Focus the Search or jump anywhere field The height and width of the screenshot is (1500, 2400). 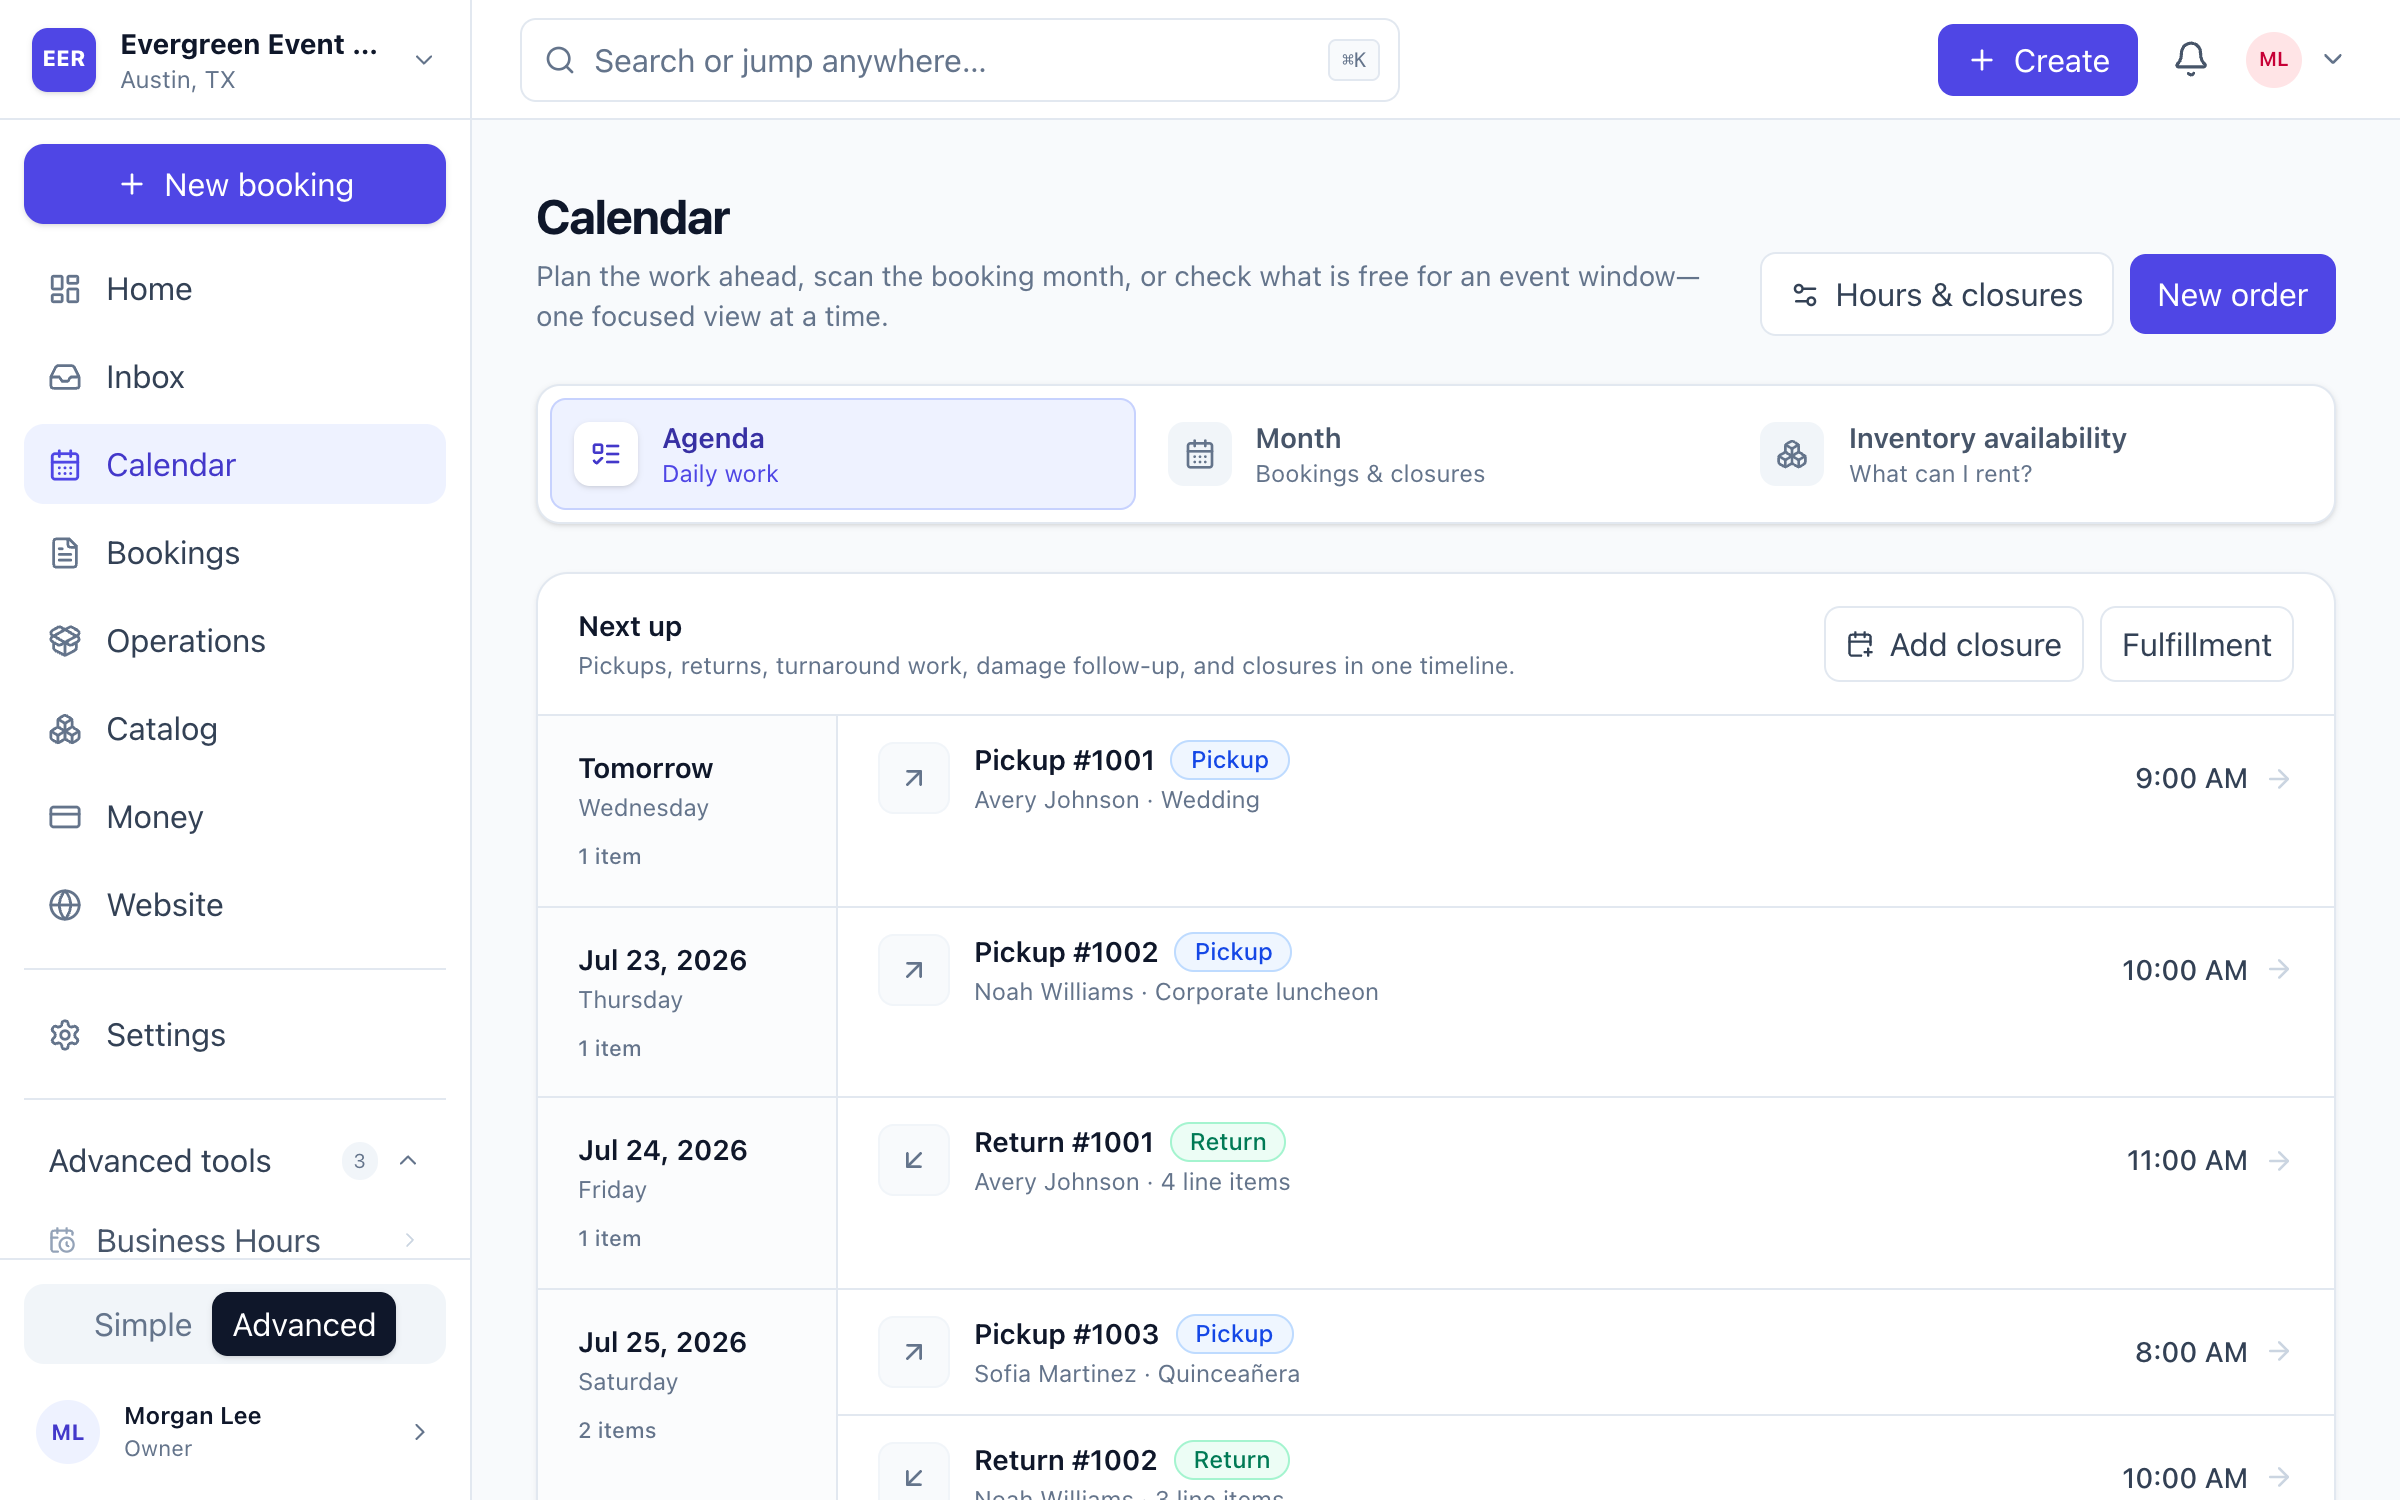pyautogui.click(x=959, y=60)
